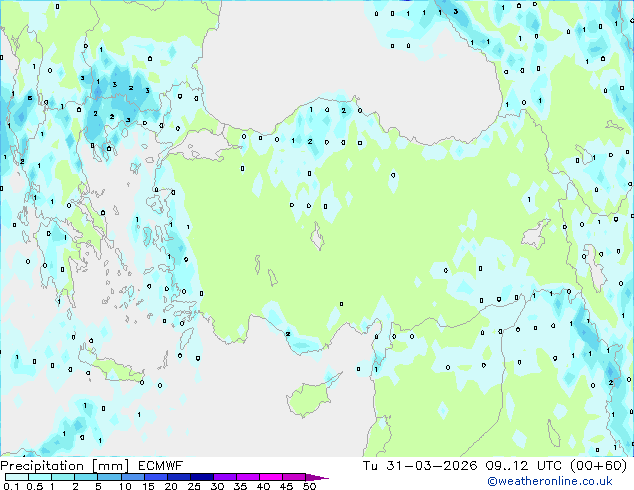Click the 45–50 mm legend color box
The width and height of the screenshot is (634, 490).
(294, 477)
